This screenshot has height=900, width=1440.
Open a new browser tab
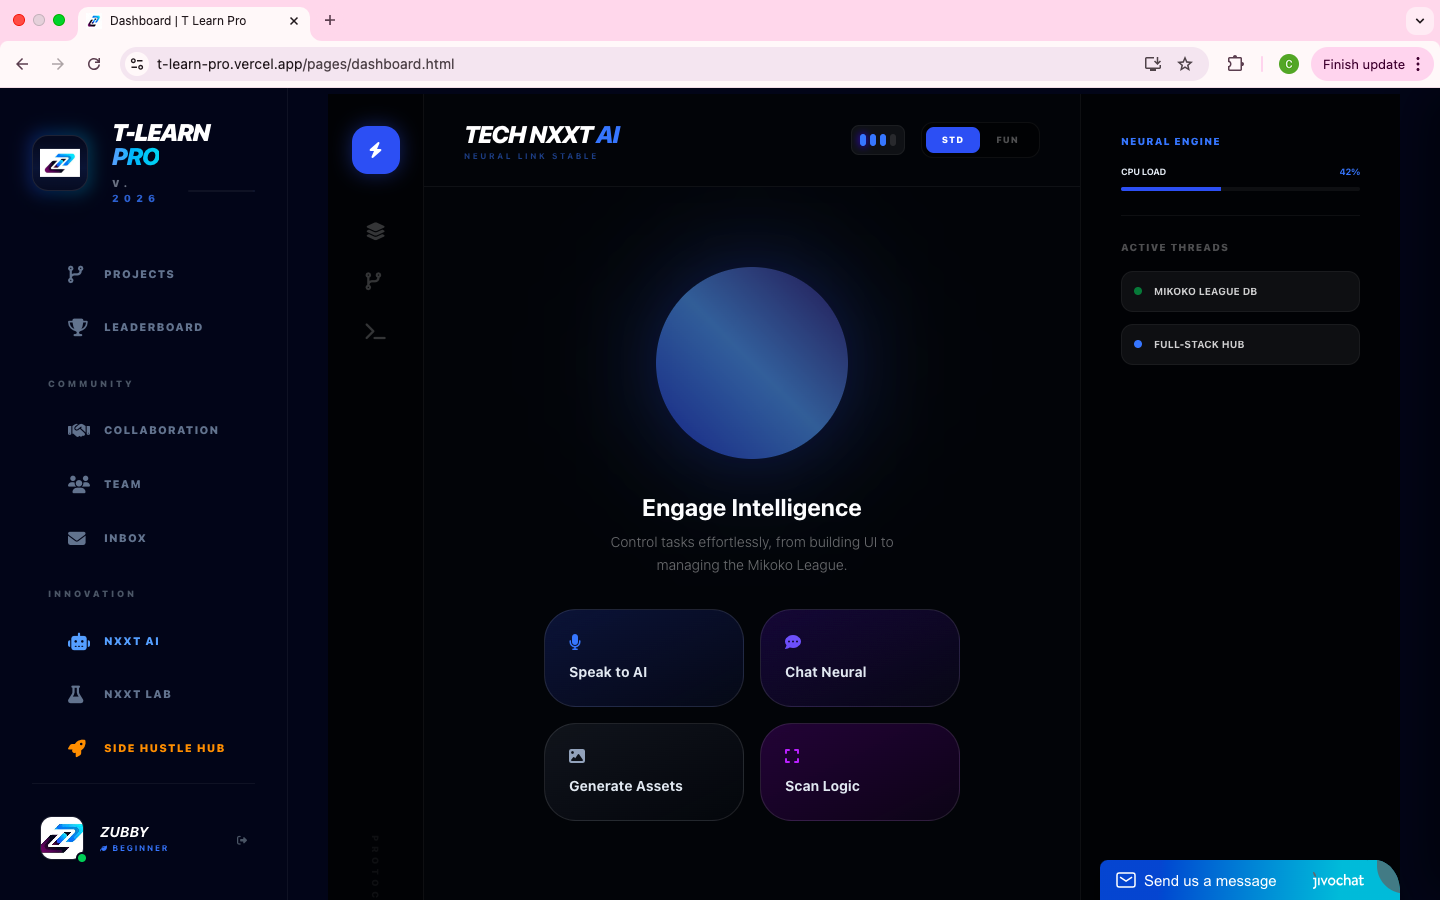[330, 20]
